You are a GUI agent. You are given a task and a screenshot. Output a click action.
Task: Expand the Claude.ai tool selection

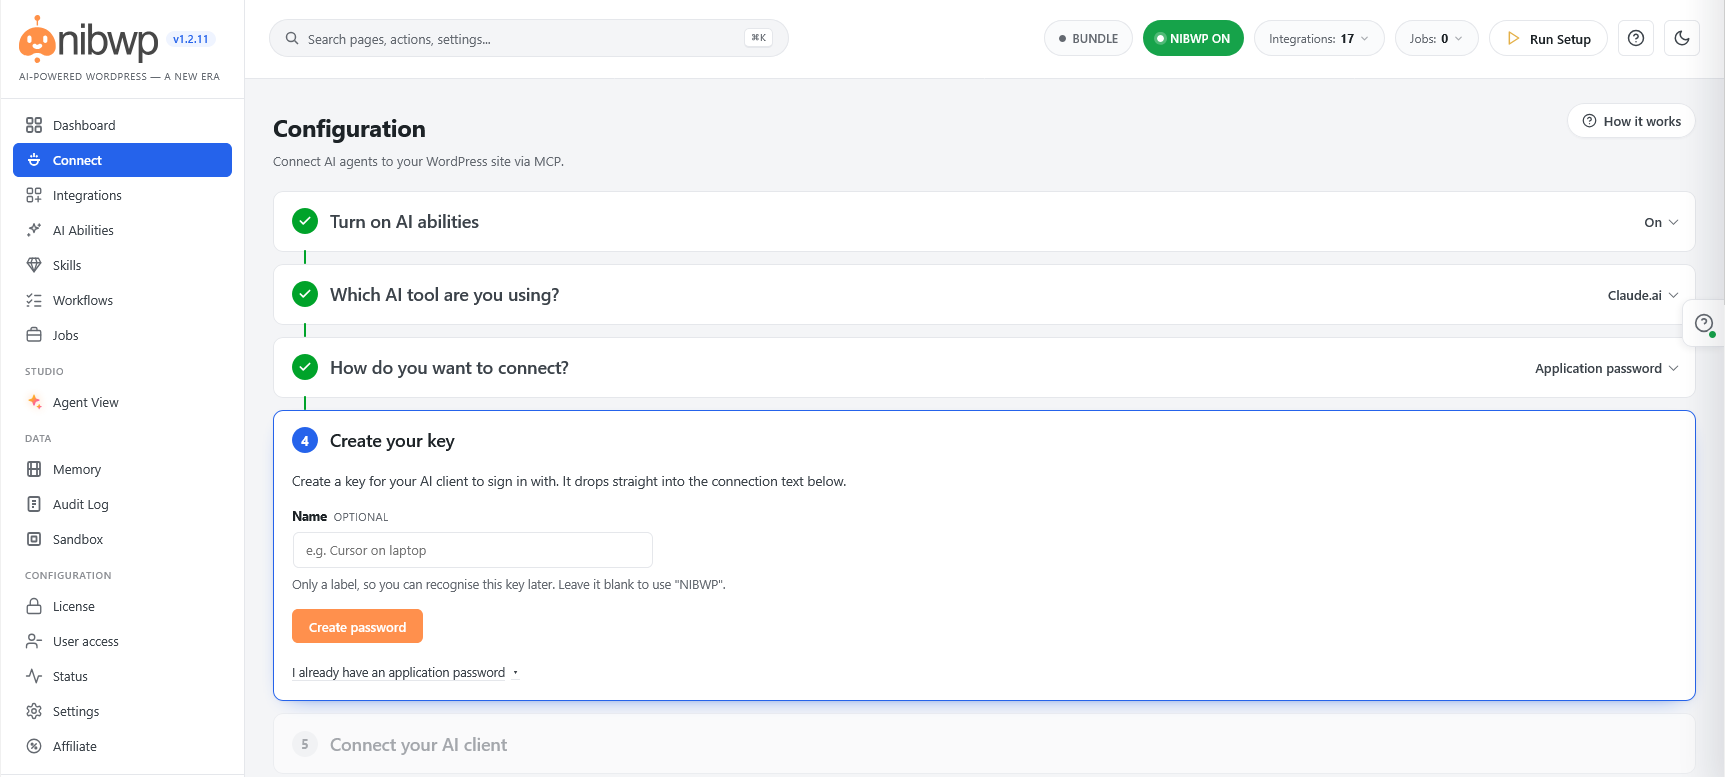[1643, 295]
